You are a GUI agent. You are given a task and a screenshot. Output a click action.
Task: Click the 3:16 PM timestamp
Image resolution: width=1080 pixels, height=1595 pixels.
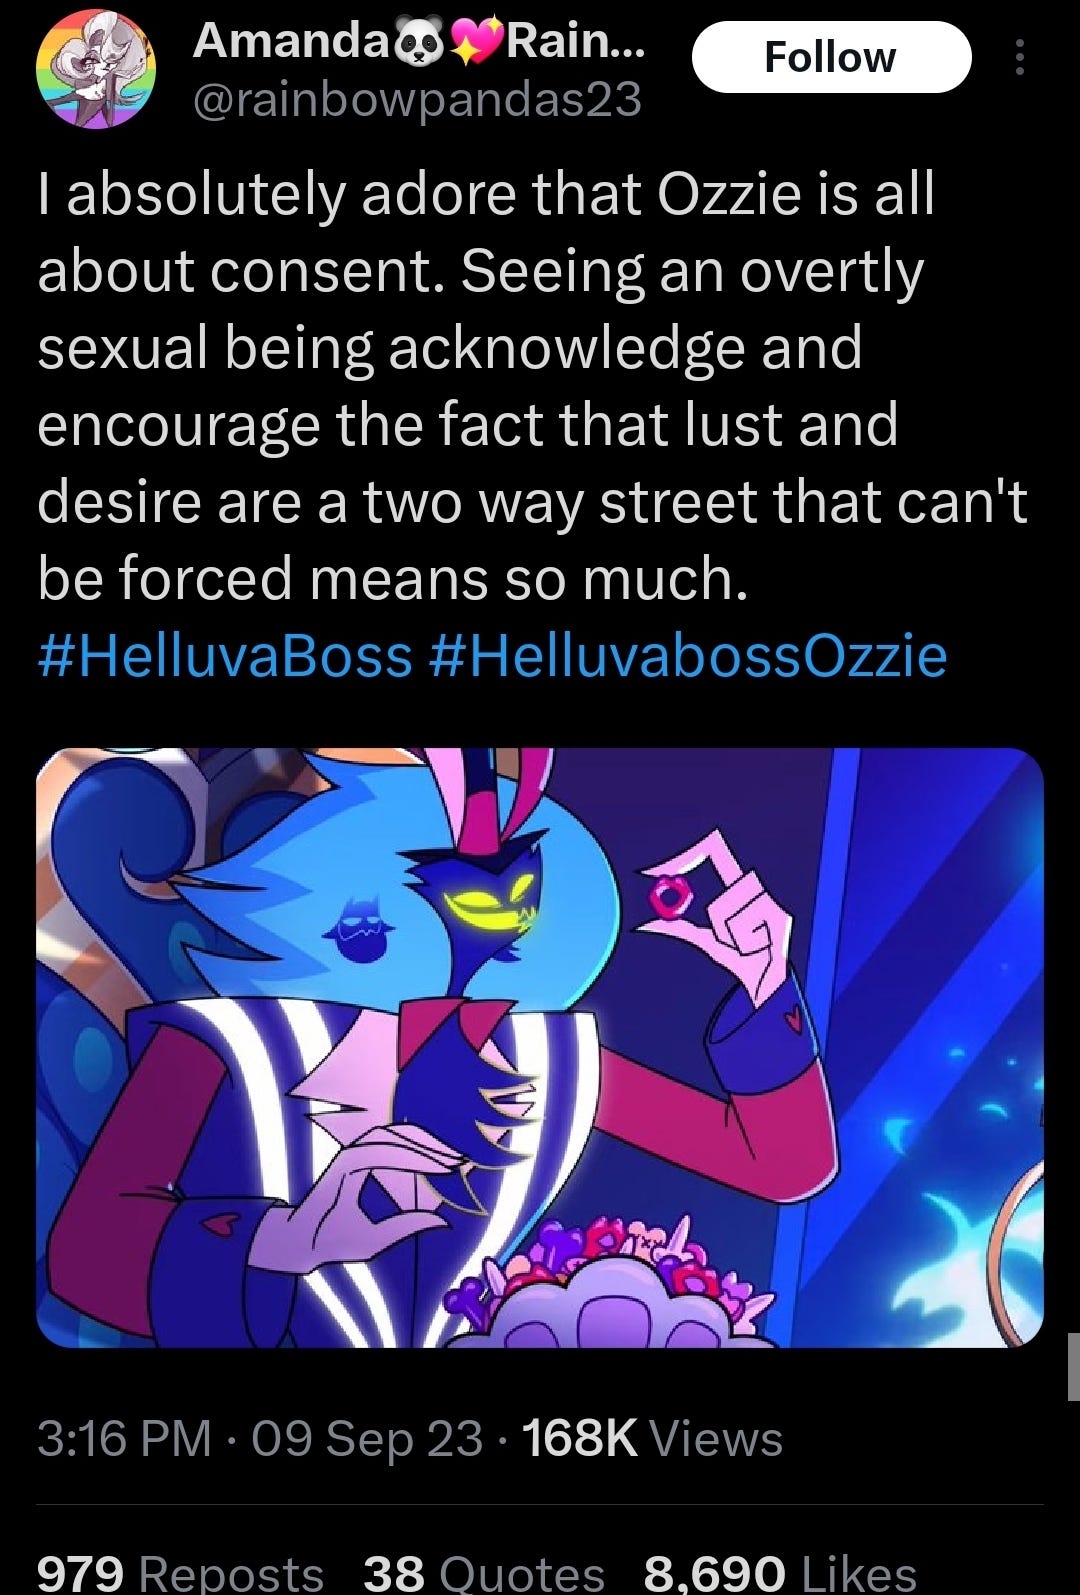click(125, 1439)
